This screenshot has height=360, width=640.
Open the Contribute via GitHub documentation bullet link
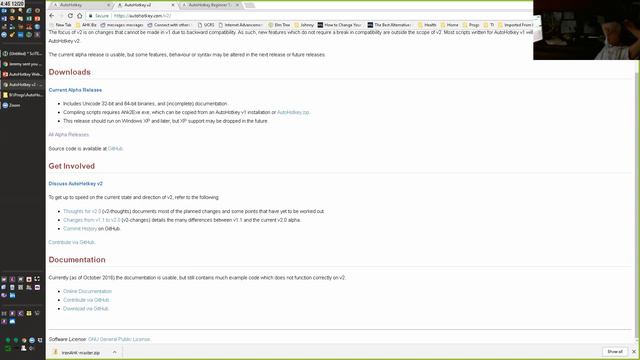pos(86,300)
